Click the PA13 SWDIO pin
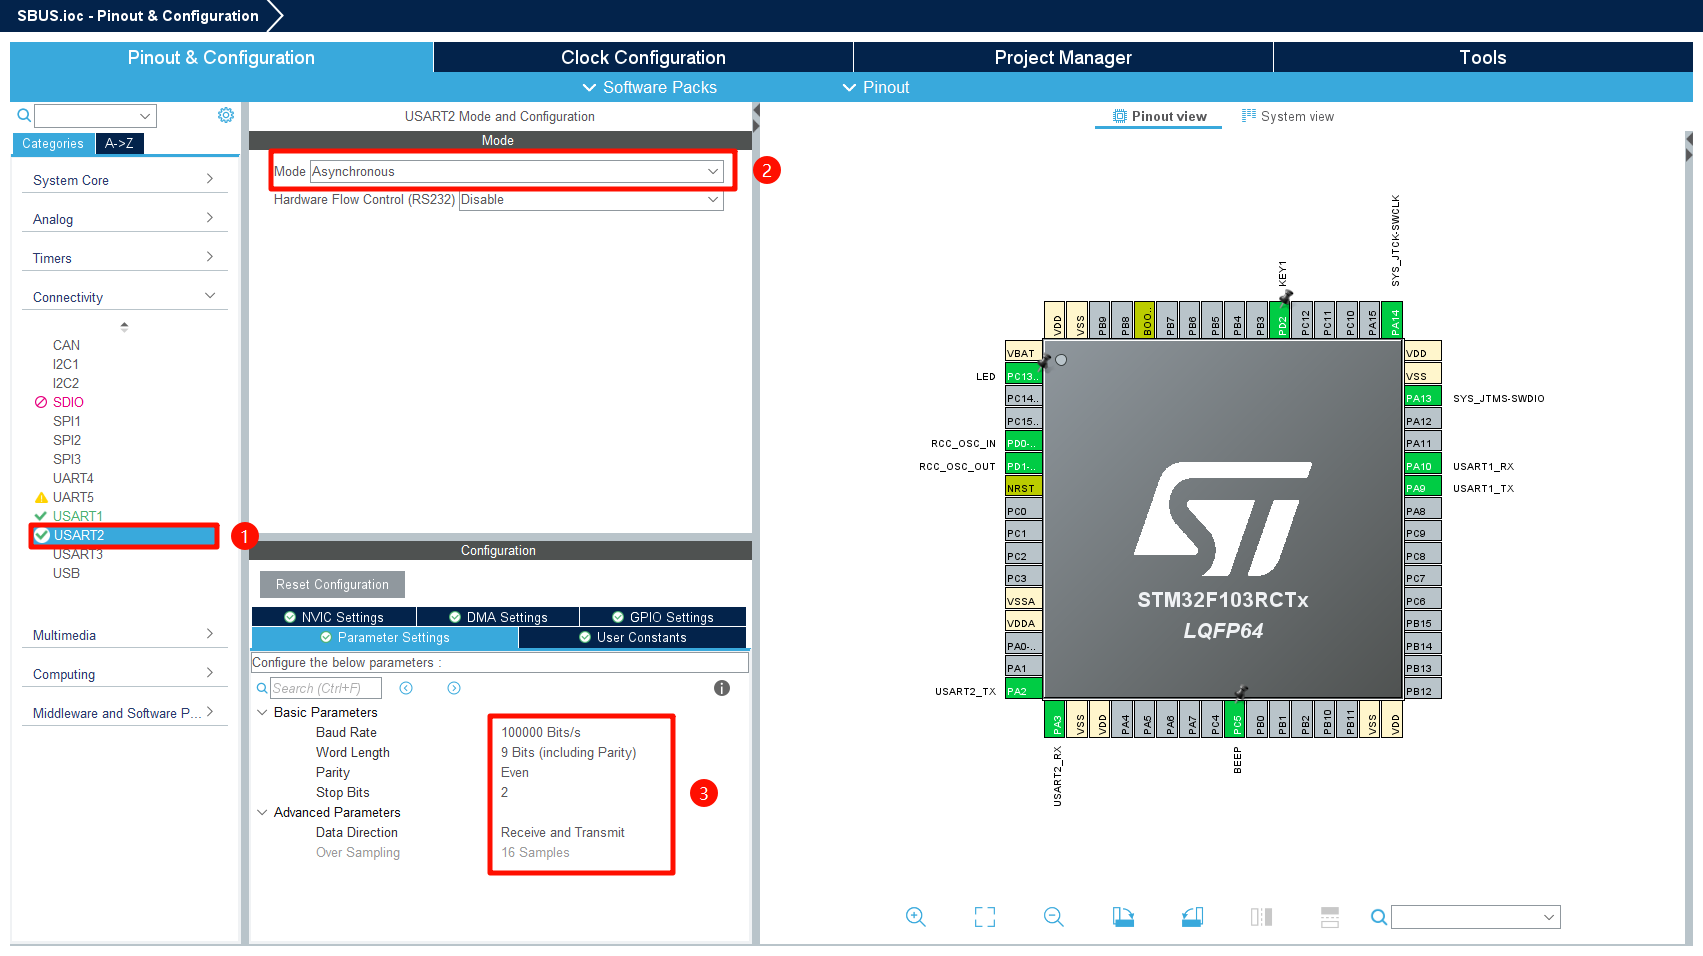 (x=1423, y=398)
